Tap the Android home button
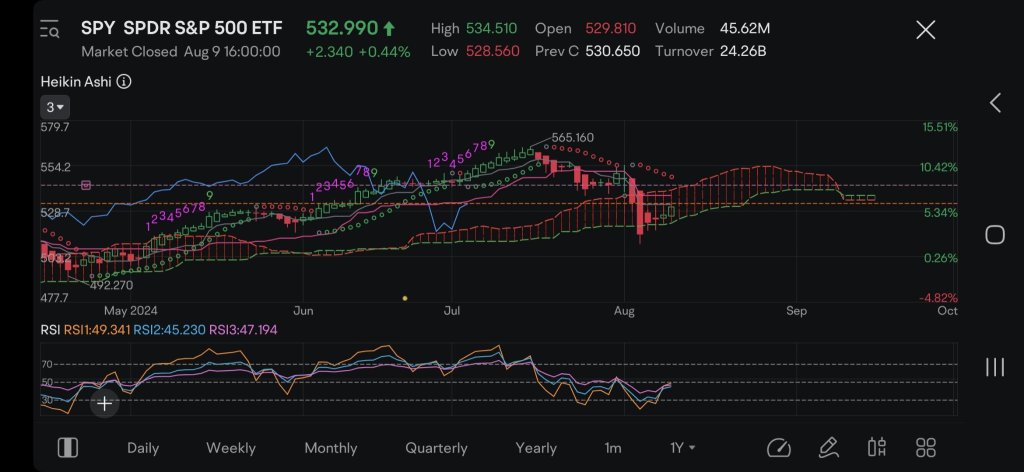The height and width of the screenshot is (472, 1024). pyautogui.click(x=995, y=235)
